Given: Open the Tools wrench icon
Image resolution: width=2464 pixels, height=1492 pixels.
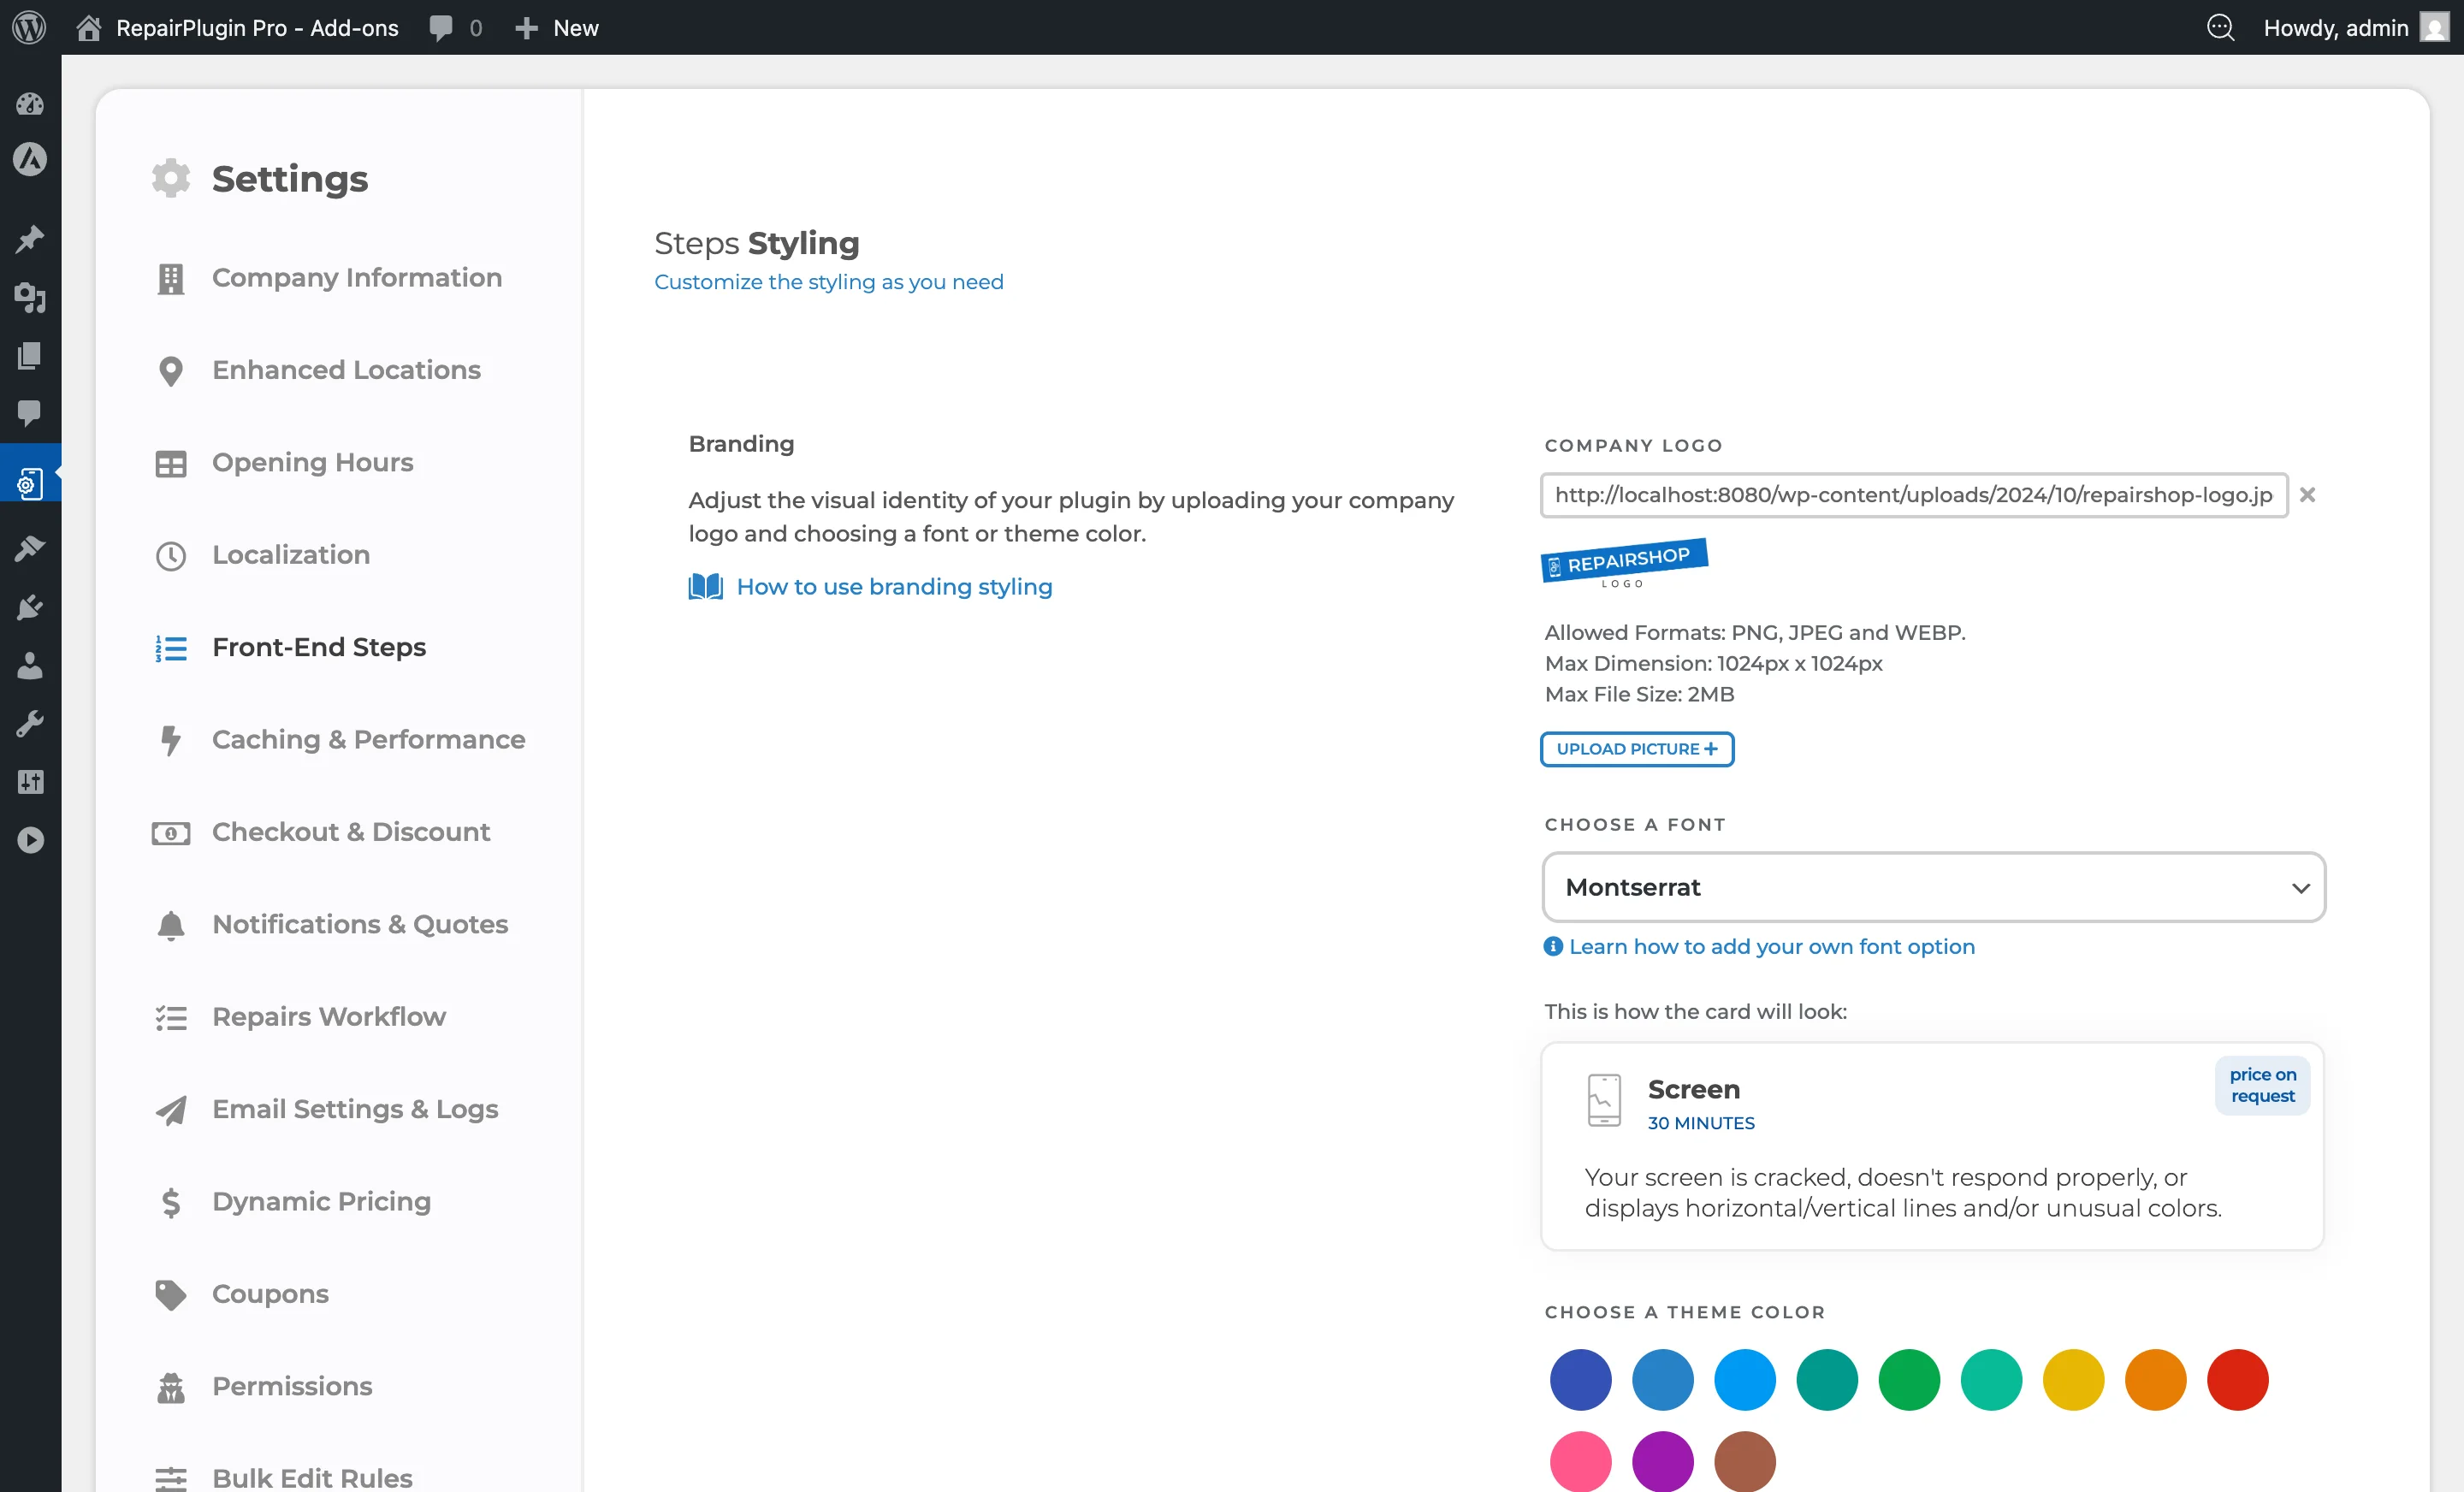Looking at the screenshot, I should pyautogui.click(x=30, y=723).
